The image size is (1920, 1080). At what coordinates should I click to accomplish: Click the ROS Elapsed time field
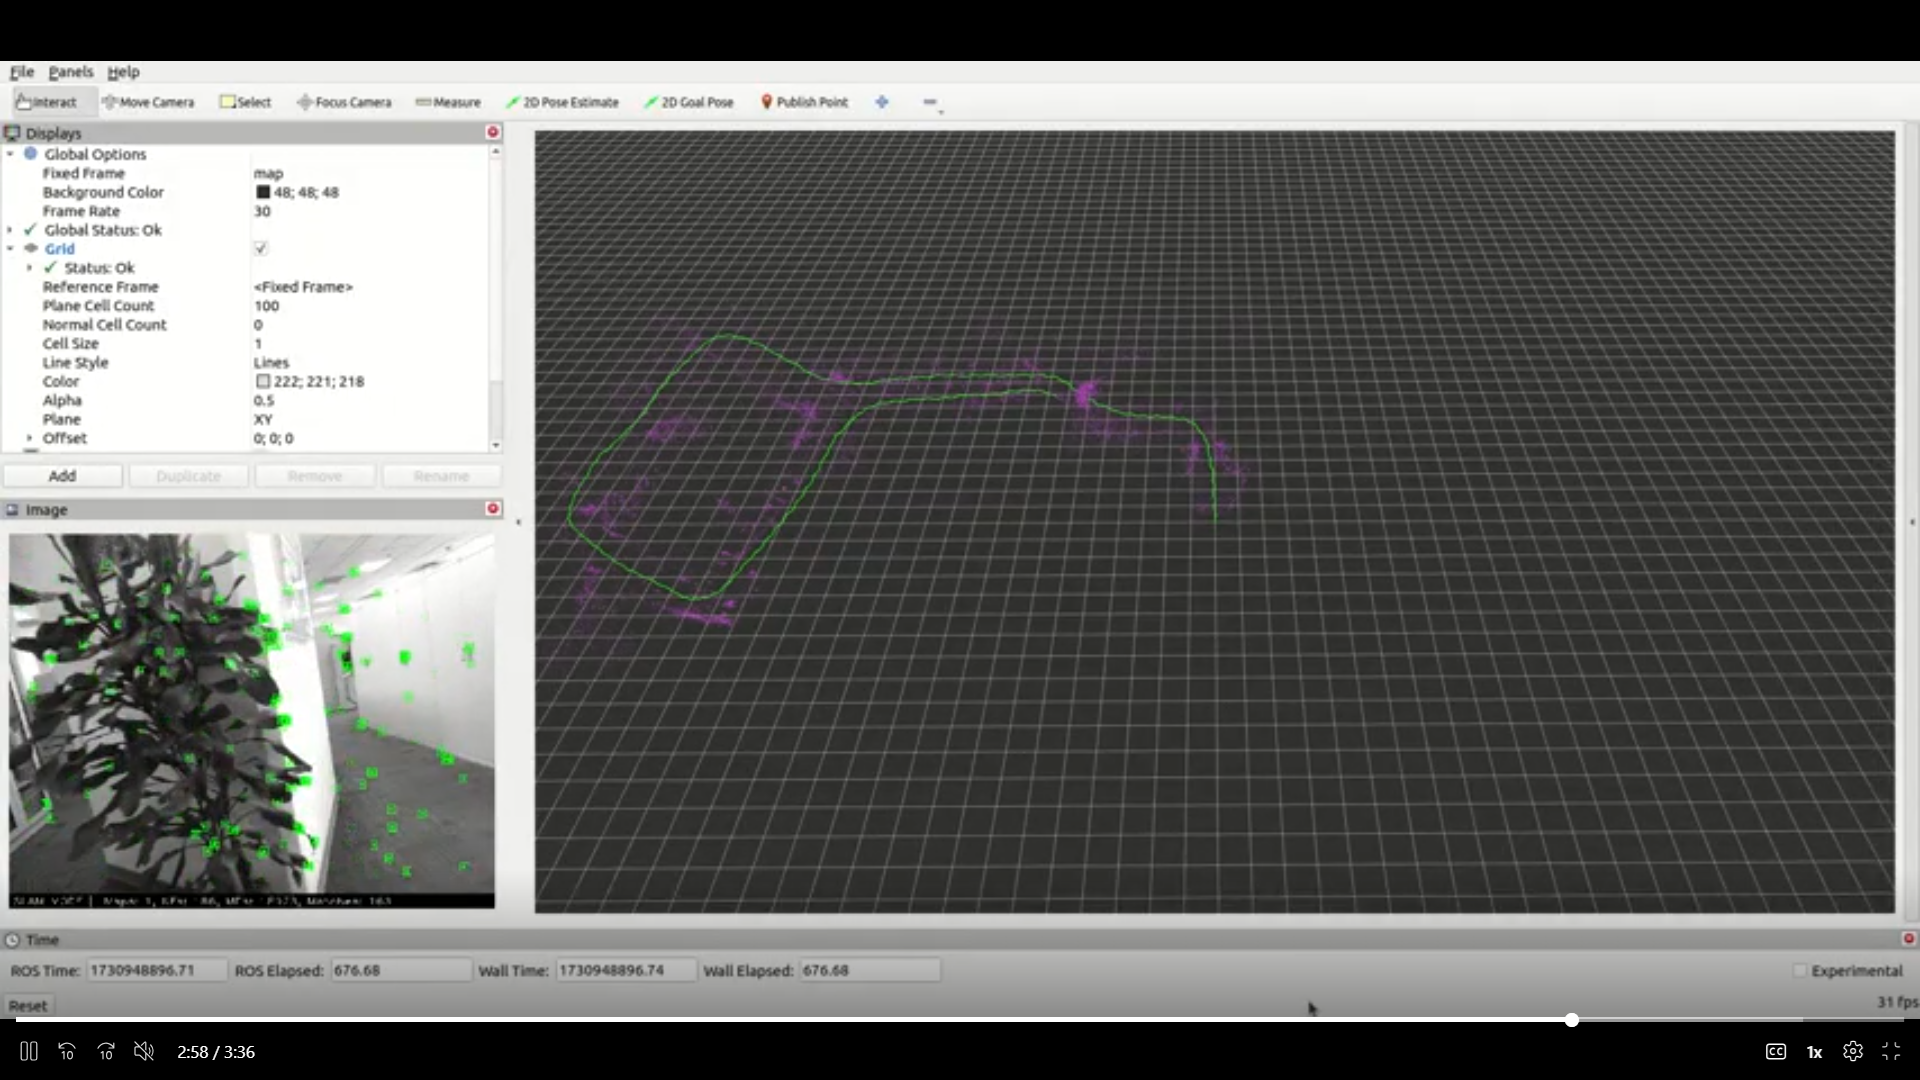(x=400, y=971)
